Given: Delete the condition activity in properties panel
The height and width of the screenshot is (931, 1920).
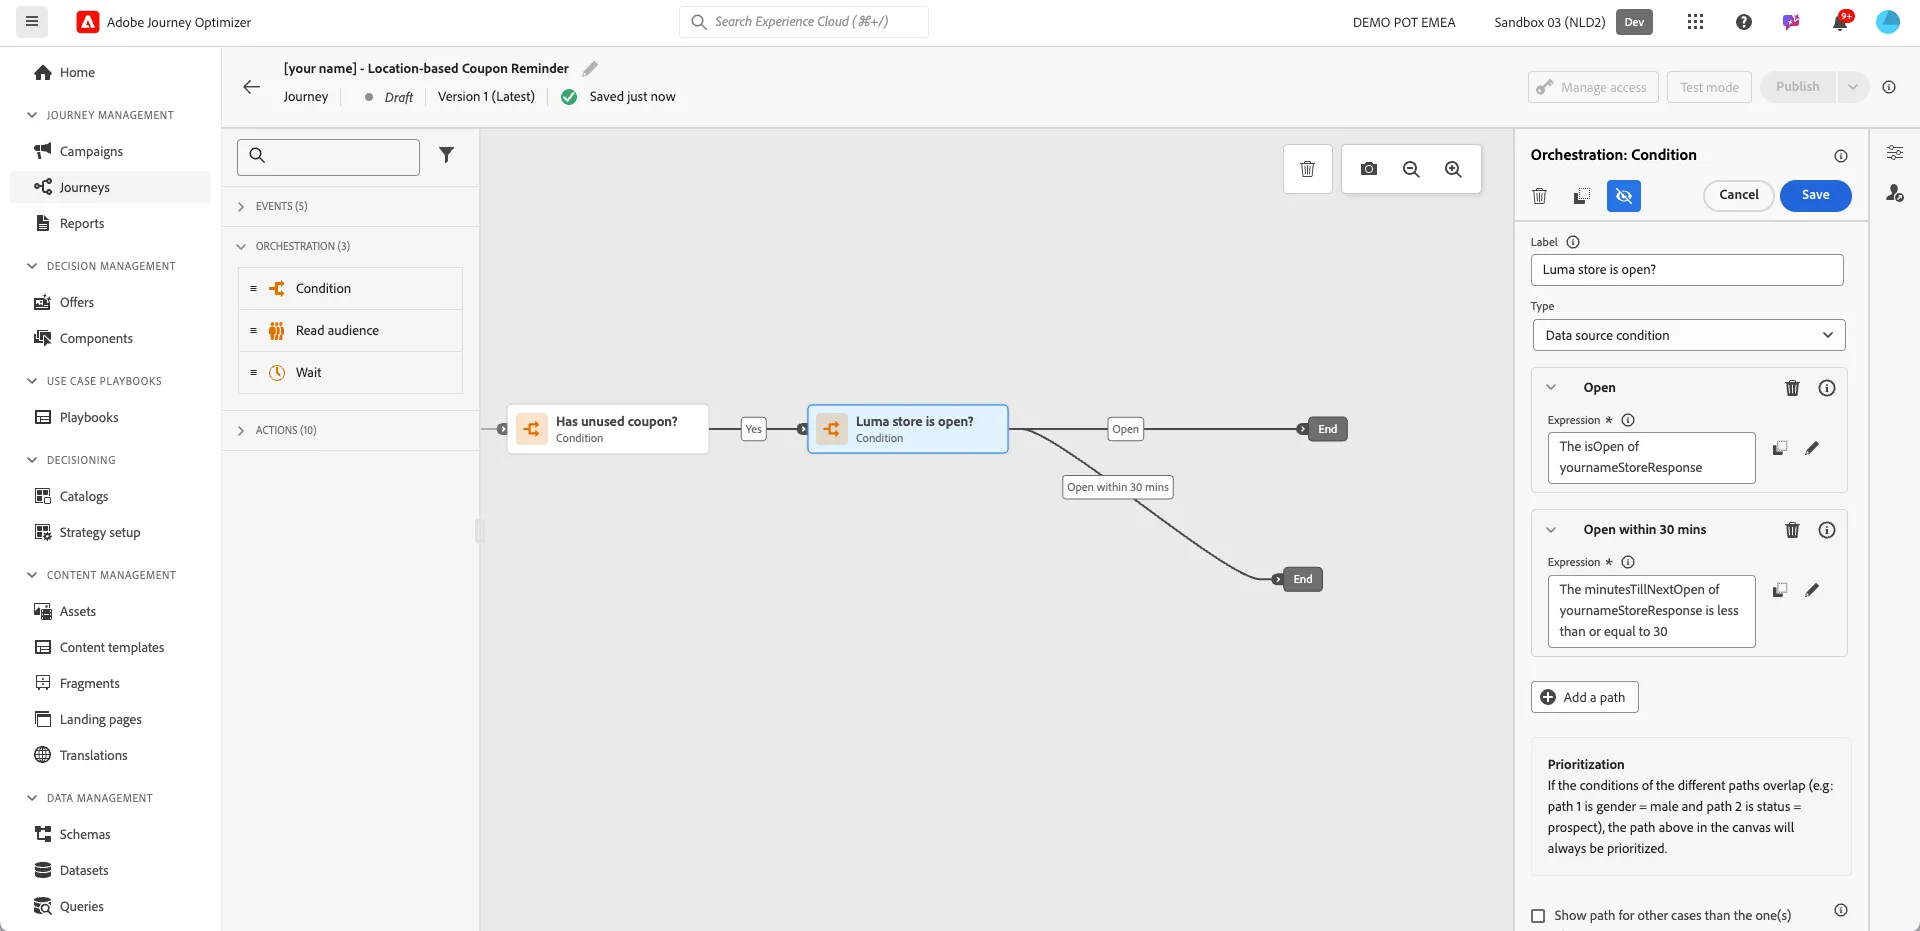Looking at the screenshot, I should click(1540, 196).
